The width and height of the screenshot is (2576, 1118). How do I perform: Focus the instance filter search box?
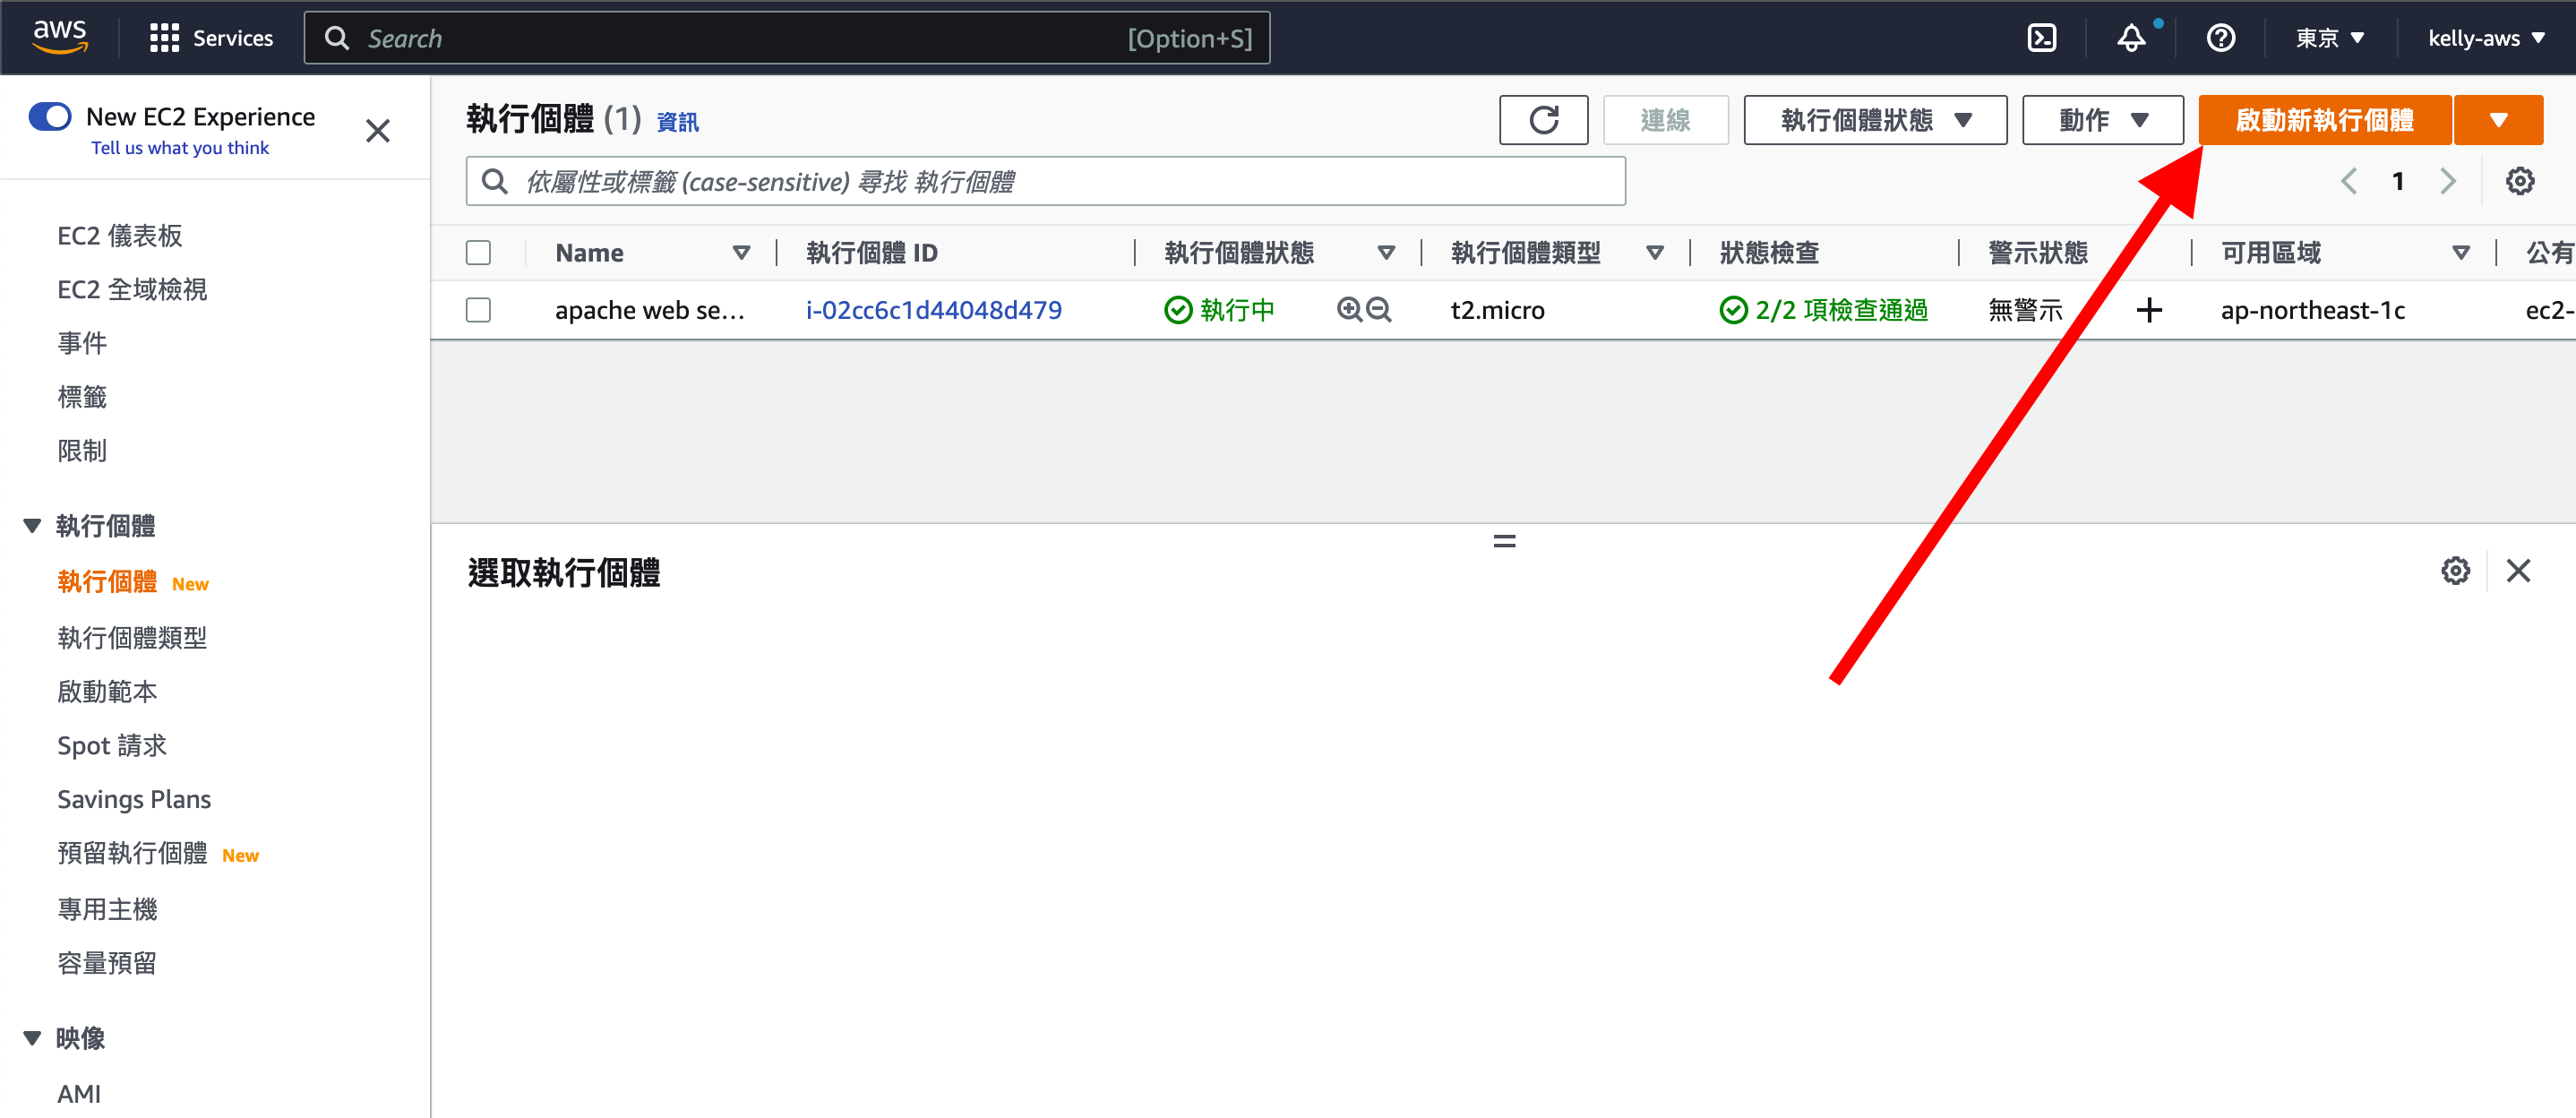pos(1045,181)
